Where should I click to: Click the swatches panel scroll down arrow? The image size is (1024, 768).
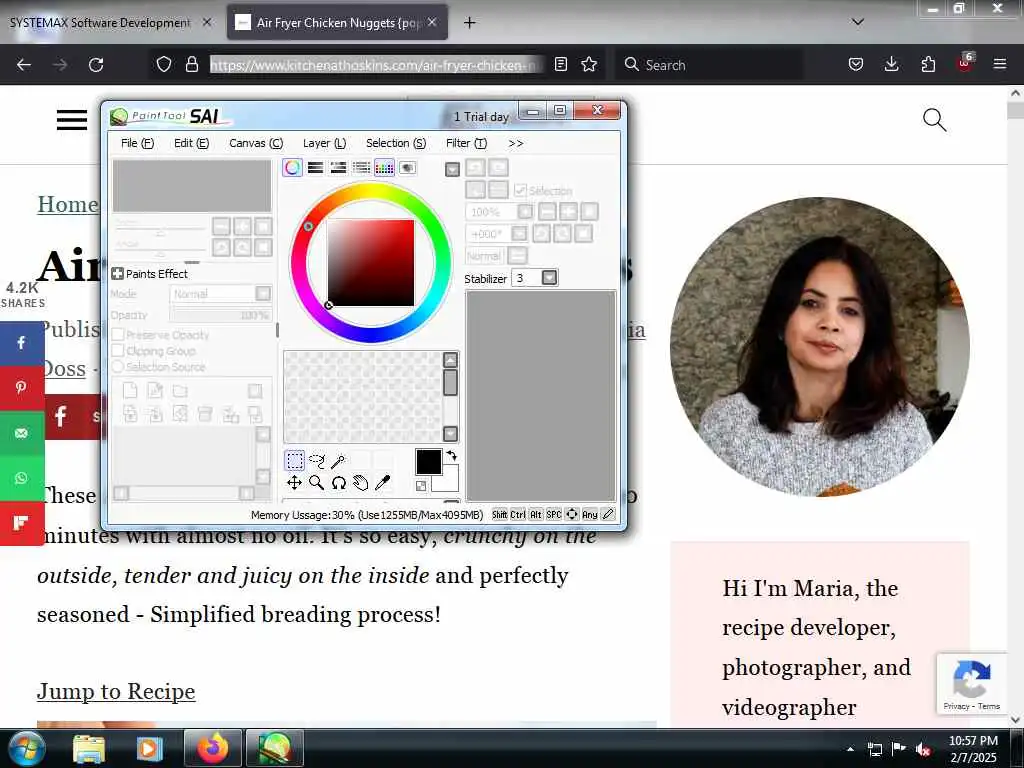(450, 434)
